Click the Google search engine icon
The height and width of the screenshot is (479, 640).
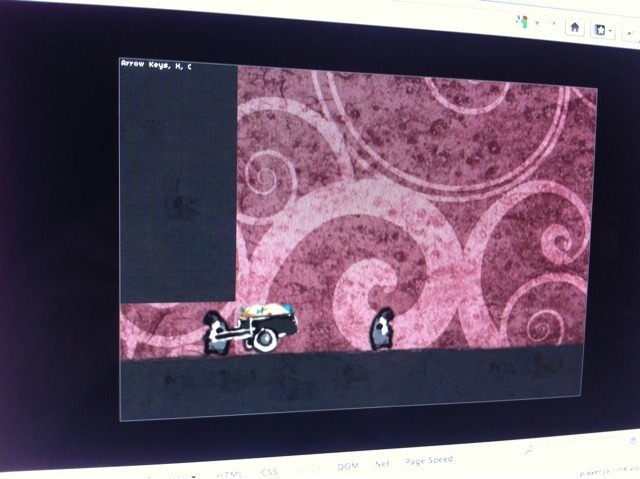tap(522, 21)
